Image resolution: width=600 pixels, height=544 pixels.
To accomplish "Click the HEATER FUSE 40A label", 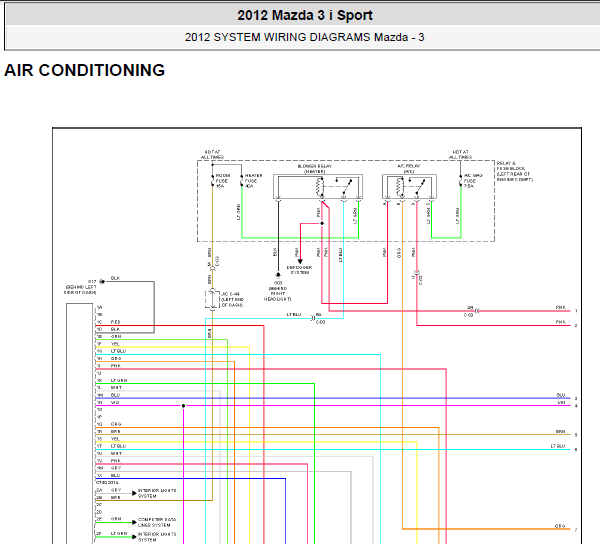I will 253,181.
